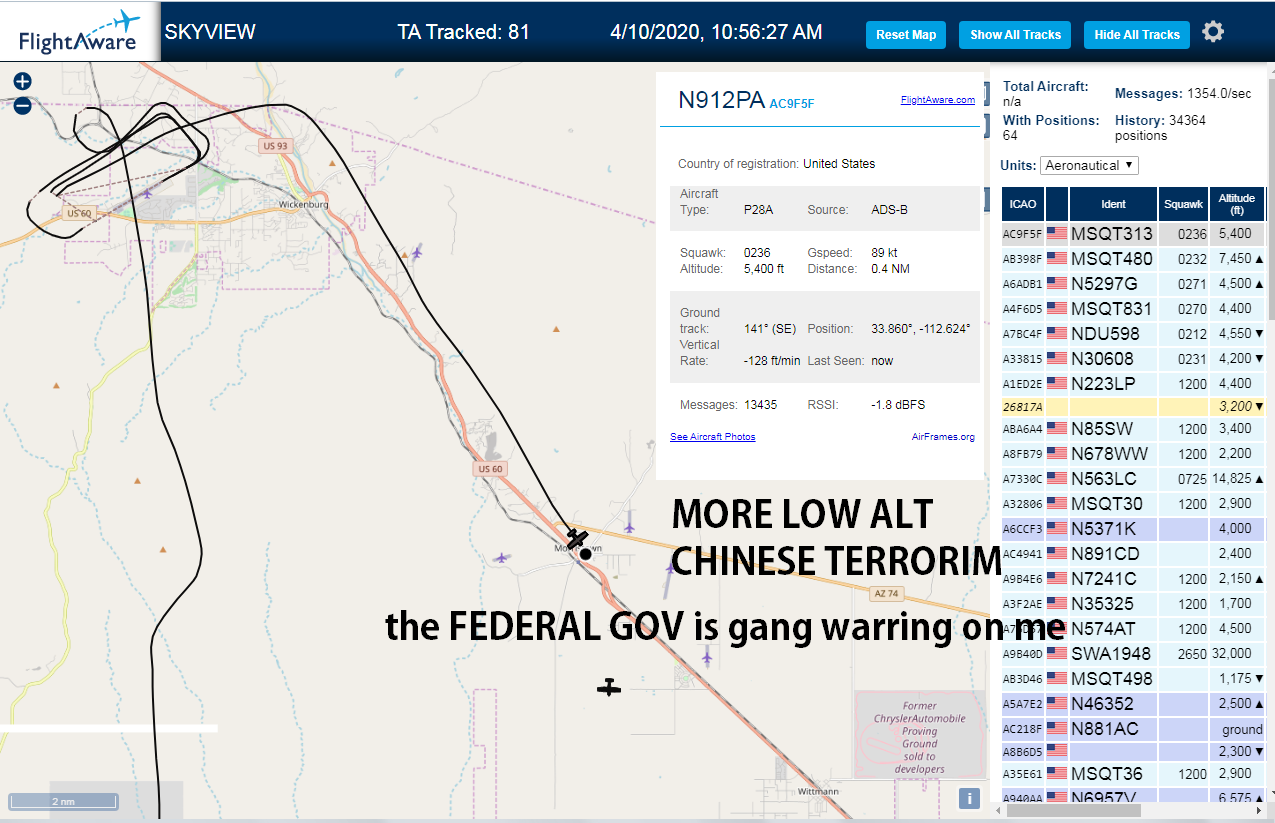Click the map info 'i' button
The width and height of the screenshot is (1275, 823).
pos(968,798)
